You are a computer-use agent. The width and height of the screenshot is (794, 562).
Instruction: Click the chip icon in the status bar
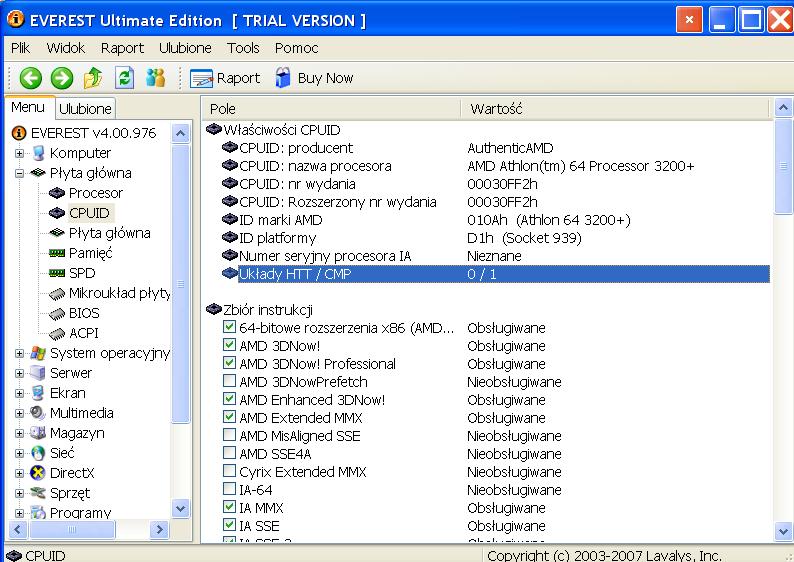point(14,555)
